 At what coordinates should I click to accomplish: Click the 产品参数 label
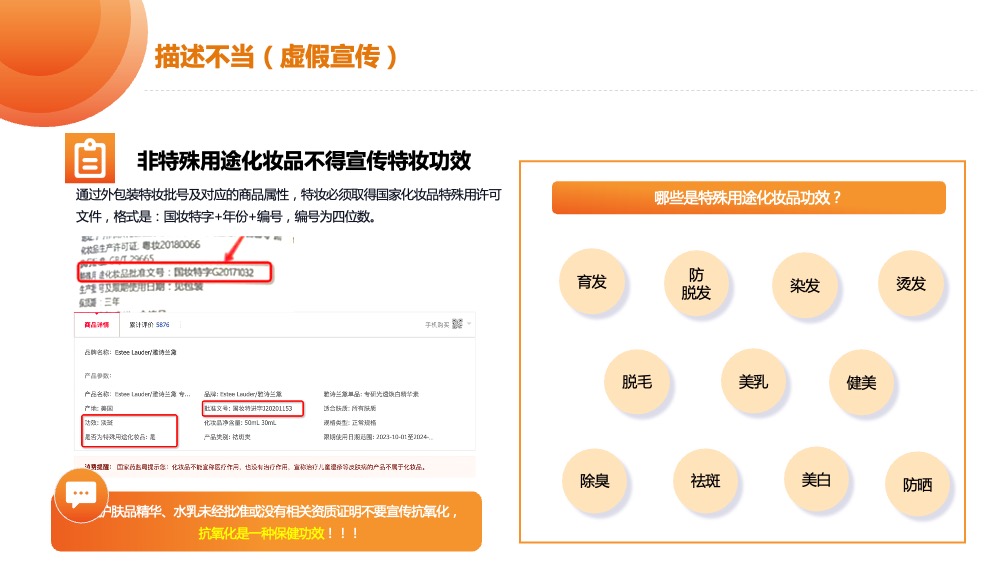(x=98, y=376)
